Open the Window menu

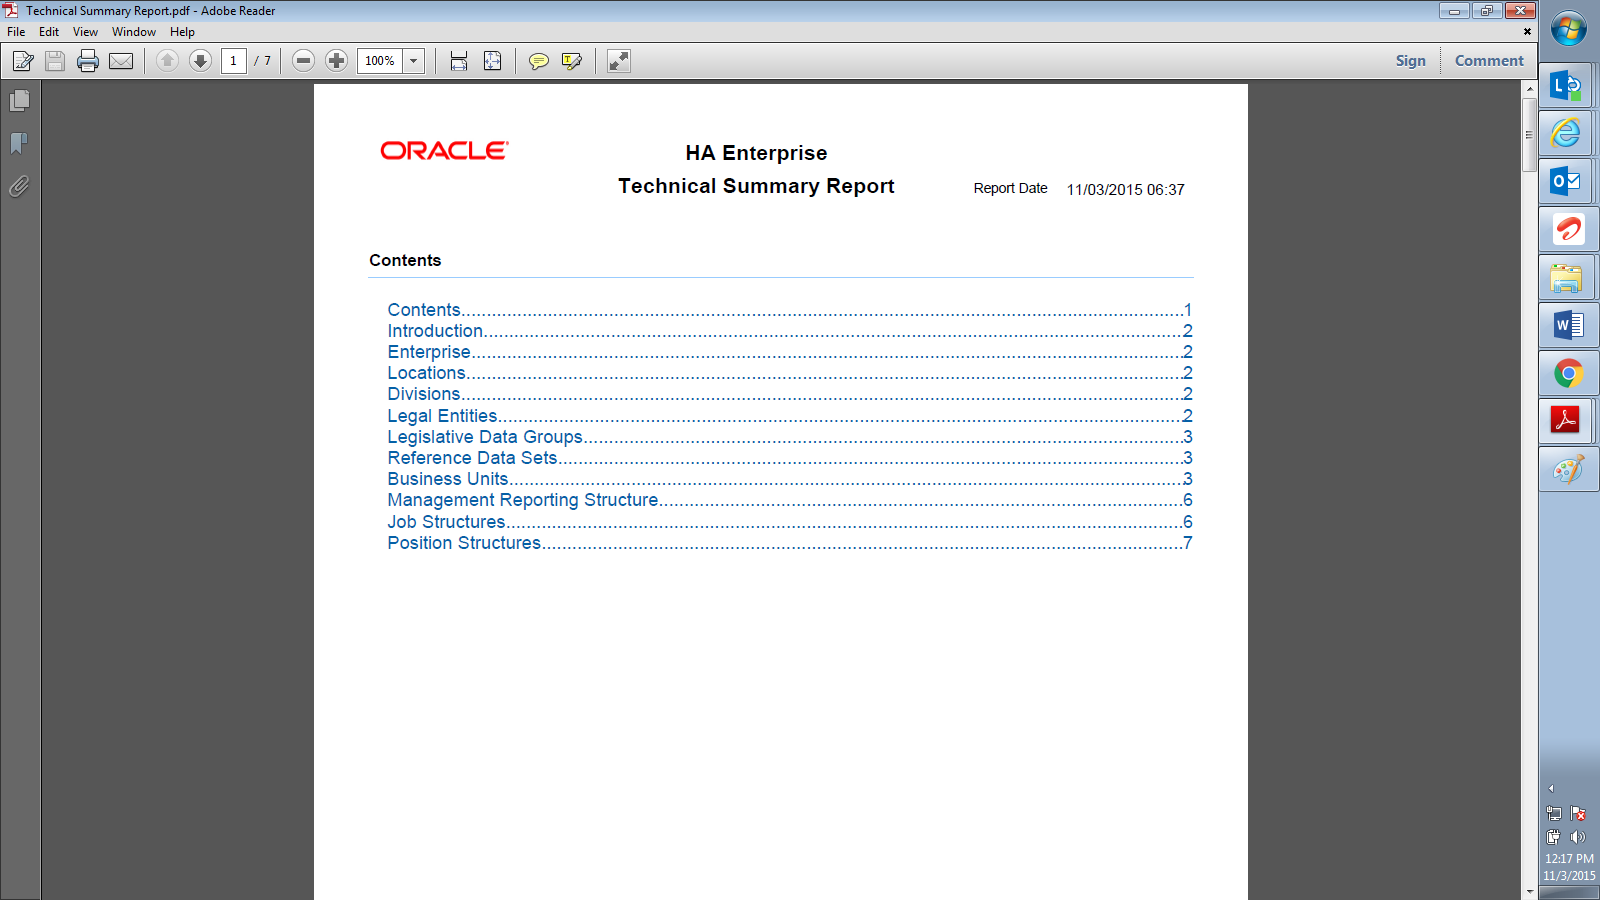pos(134,32)
